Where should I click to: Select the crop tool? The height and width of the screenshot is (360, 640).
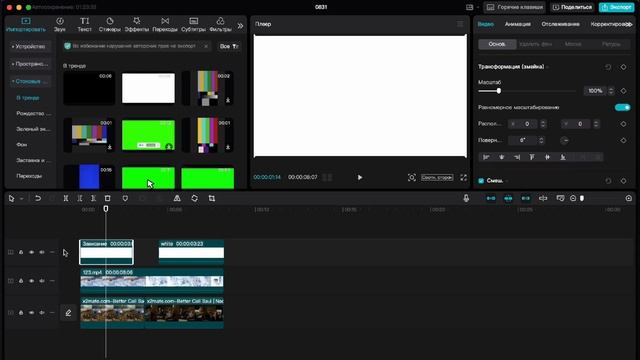click(x=211, y=198)
